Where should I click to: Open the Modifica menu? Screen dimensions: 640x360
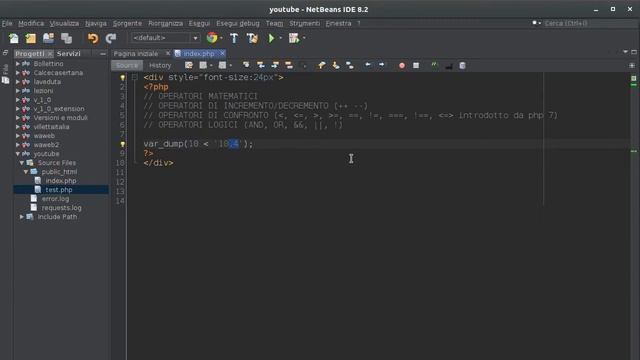[31, 24]
